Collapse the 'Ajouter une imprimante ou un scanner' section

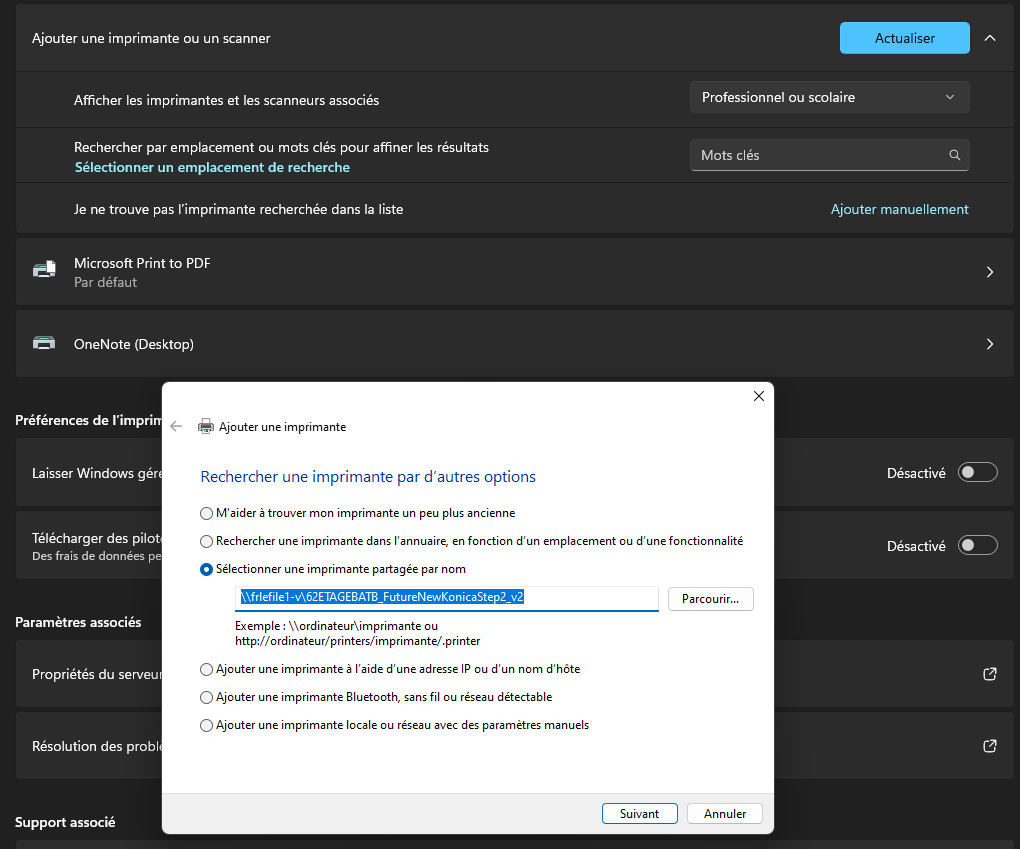(990, 38)
